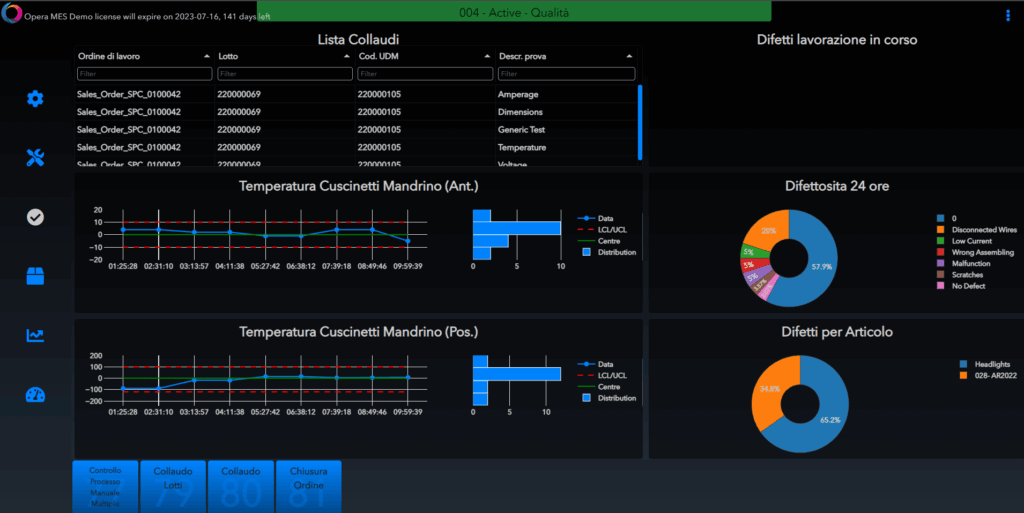
Task: Open the warehouse box icon in sidebar
Action: (35, 276)
